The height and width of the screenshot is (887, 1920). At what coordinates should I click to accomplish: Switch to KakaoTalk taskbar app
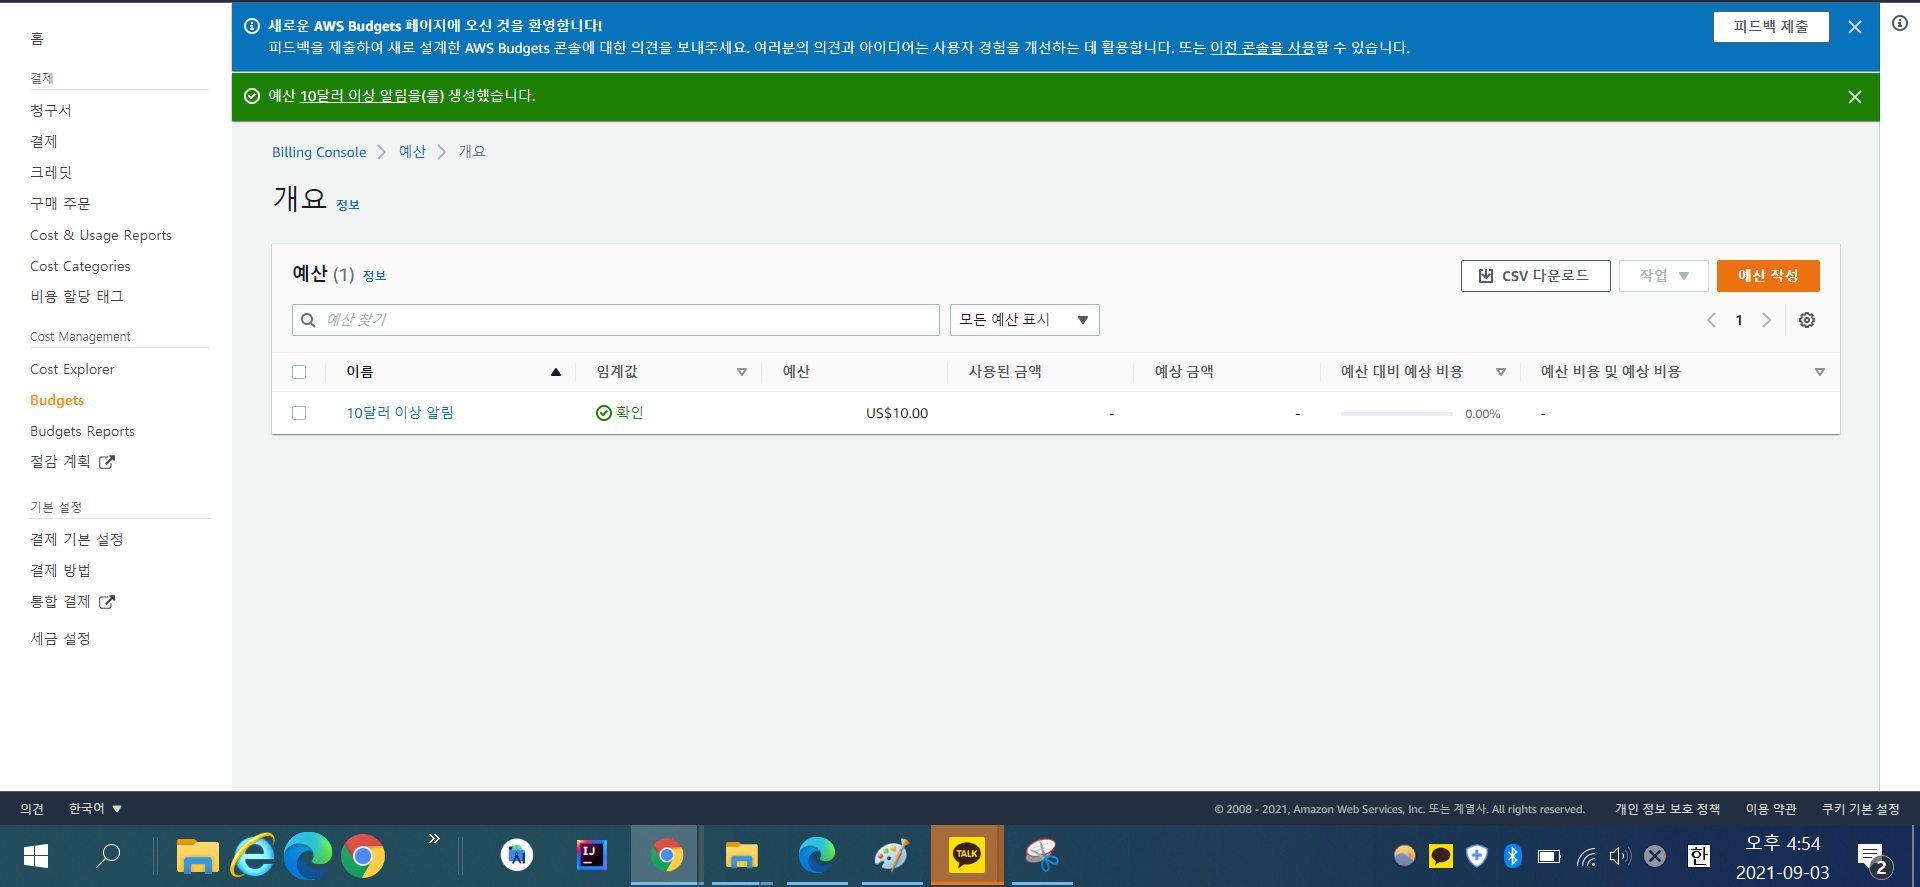pyautogui.click(x=967, y=854)
